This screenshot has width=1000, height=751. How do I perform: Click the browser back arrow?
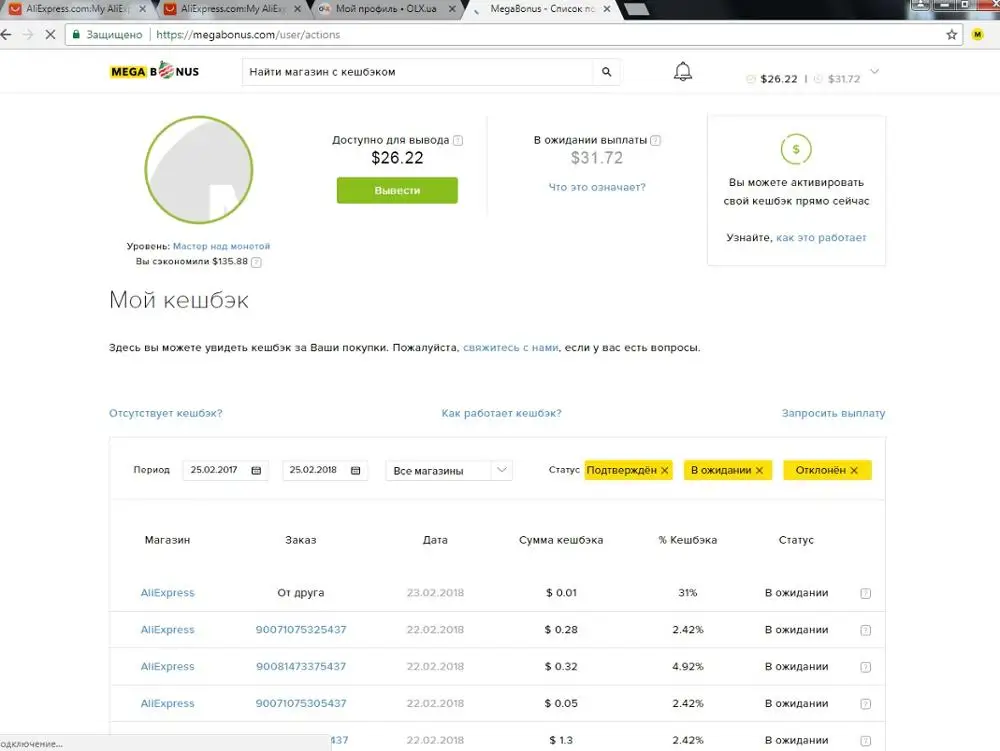6,34
